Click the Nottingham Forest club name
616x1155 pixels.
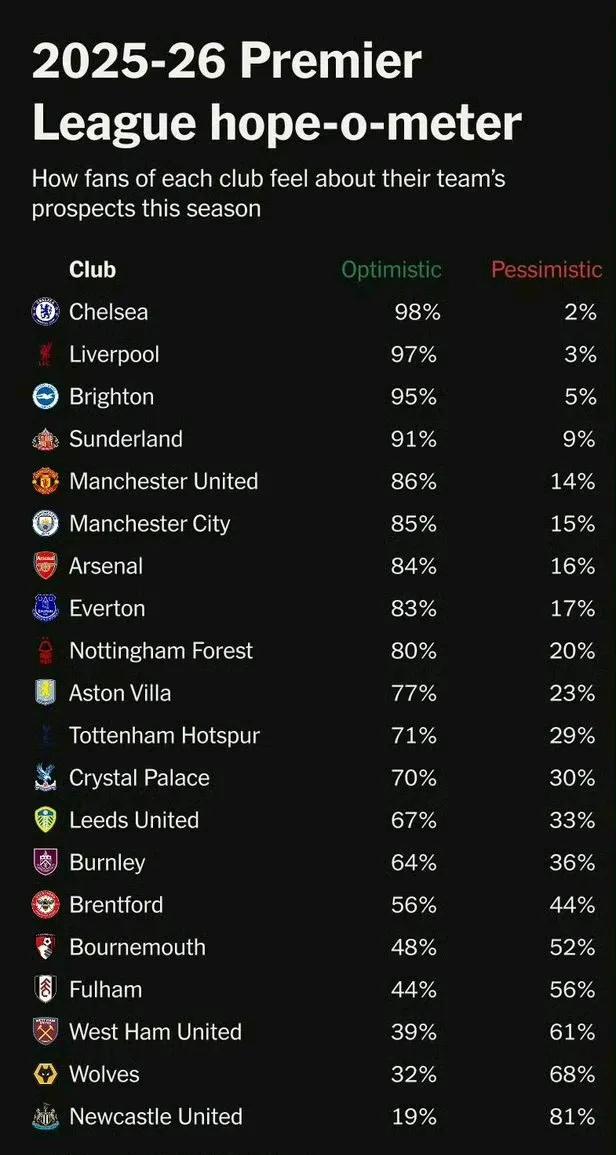(x=161, y=651)
